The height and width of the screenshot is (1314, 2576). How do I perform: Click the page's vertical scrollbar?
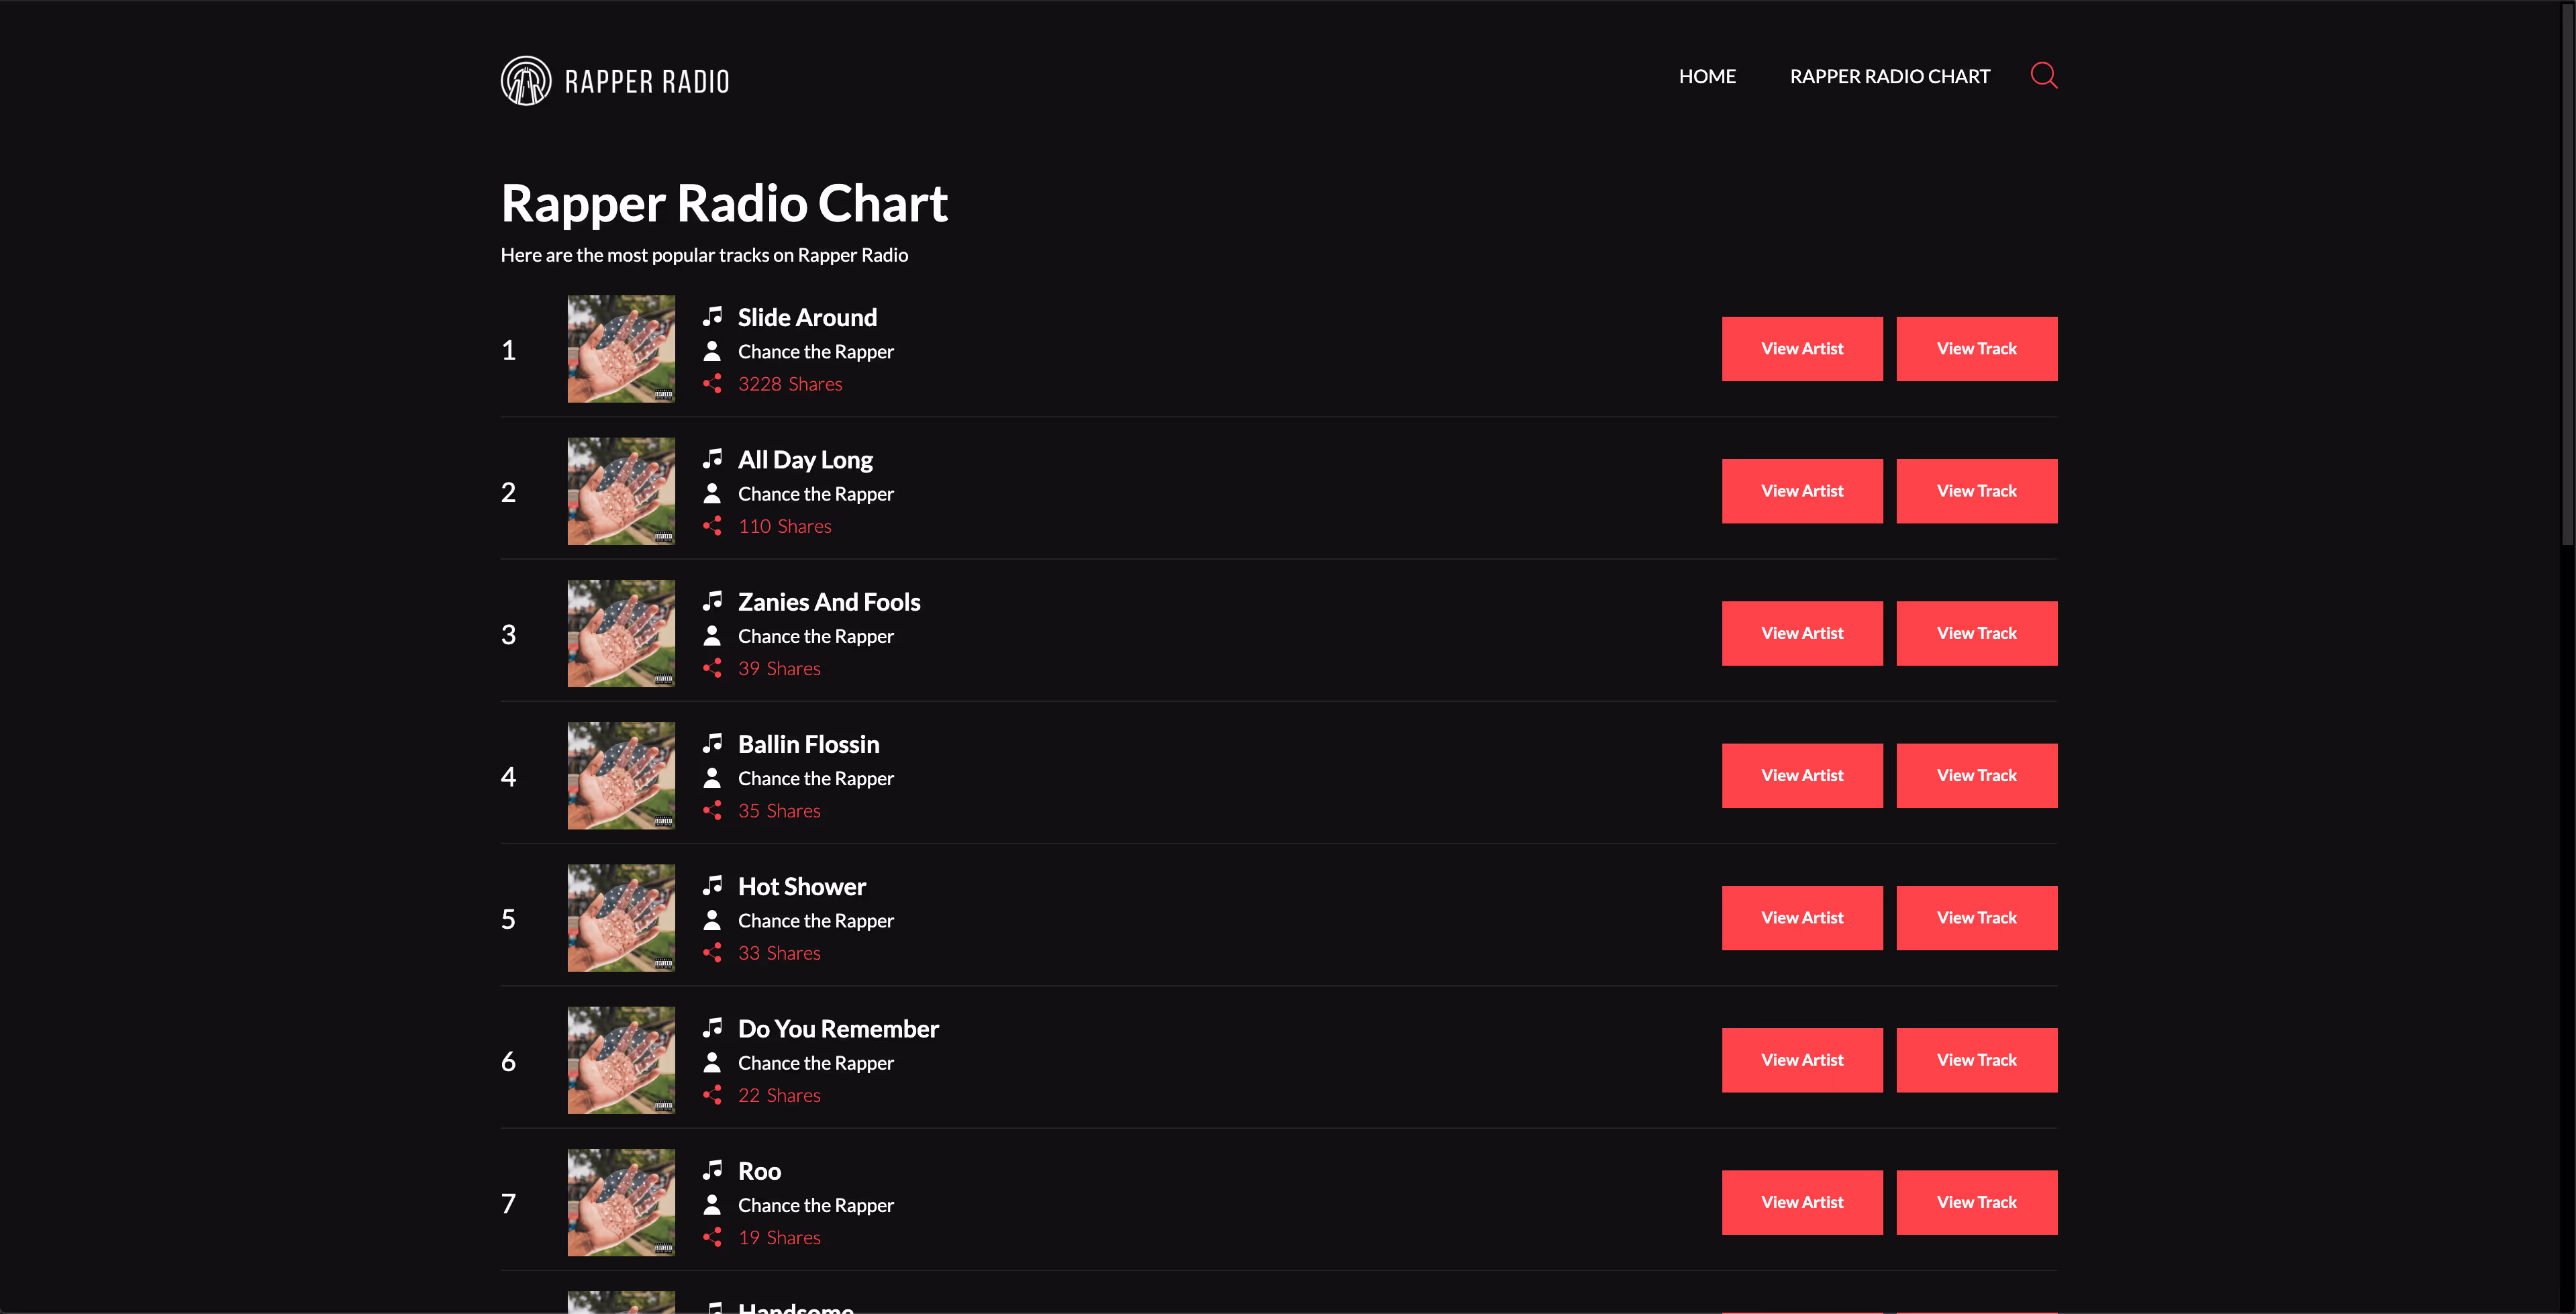pyautogui.click(x=2568, y=275)
